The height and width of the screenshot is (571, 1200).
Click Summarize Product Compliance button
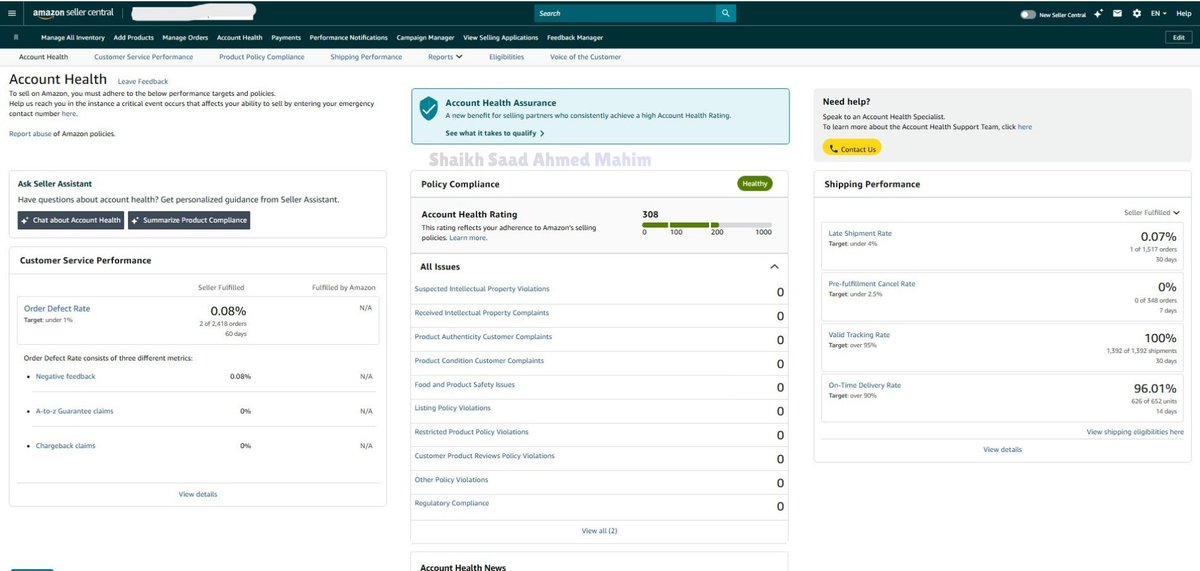(x=189, y=220)
